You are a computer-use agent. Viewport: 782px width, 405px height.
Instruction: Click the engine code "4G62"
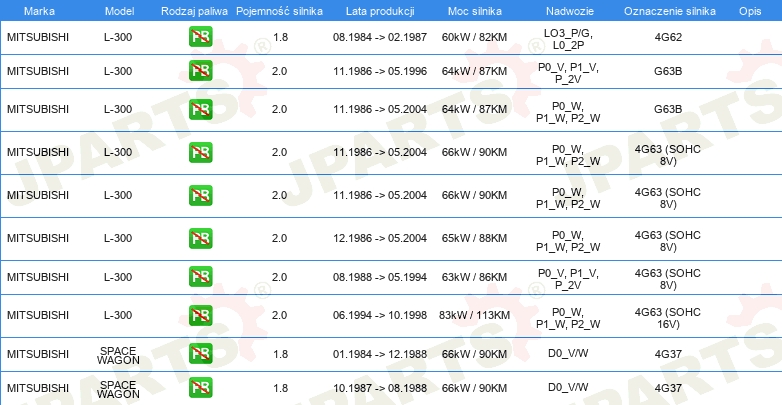(x=668, y=37)
